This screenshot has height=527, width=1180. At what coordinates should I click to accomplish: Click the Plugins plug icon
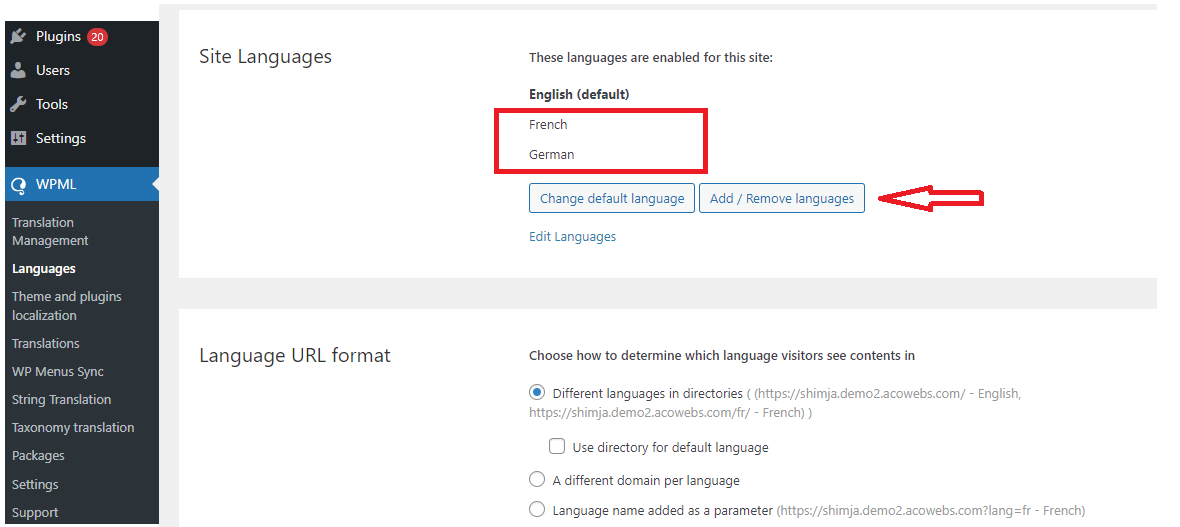pos(19,36)
